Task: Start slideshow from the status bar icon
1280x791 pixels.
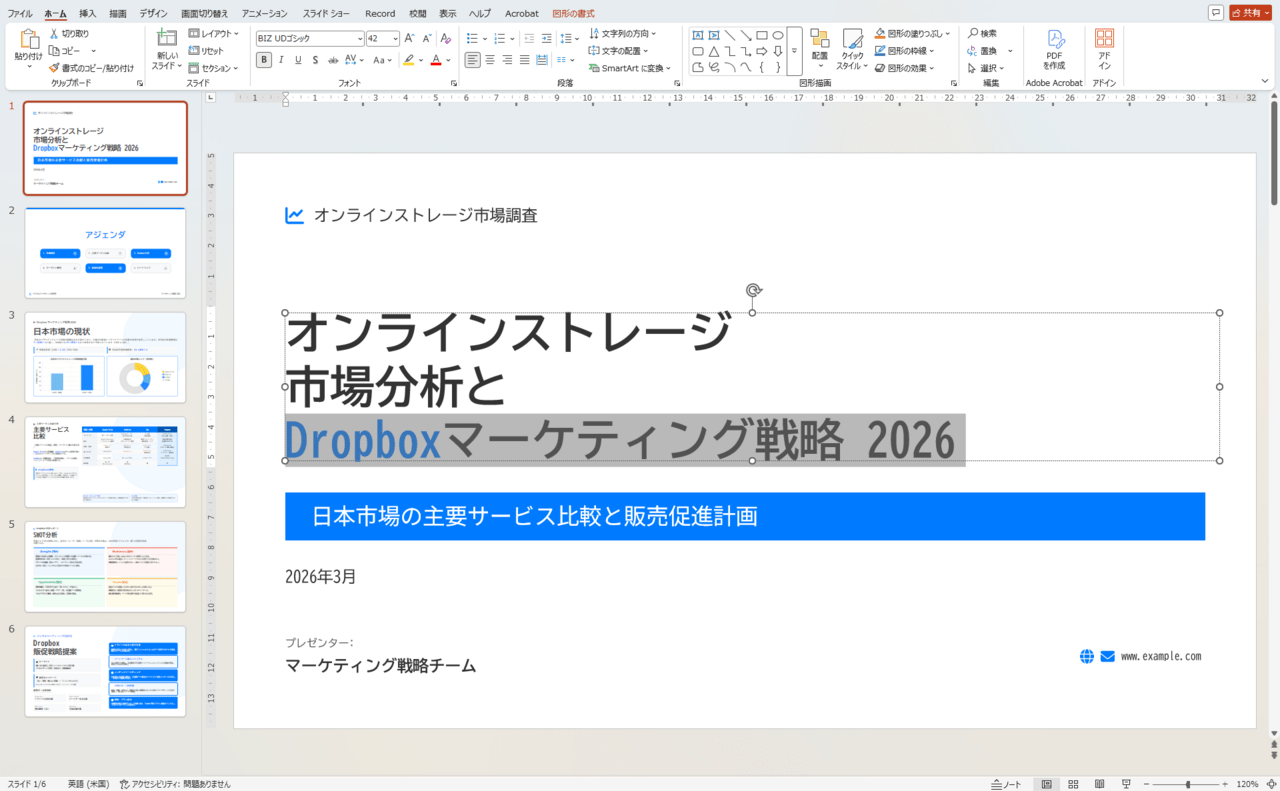Action: (1126, 784)
